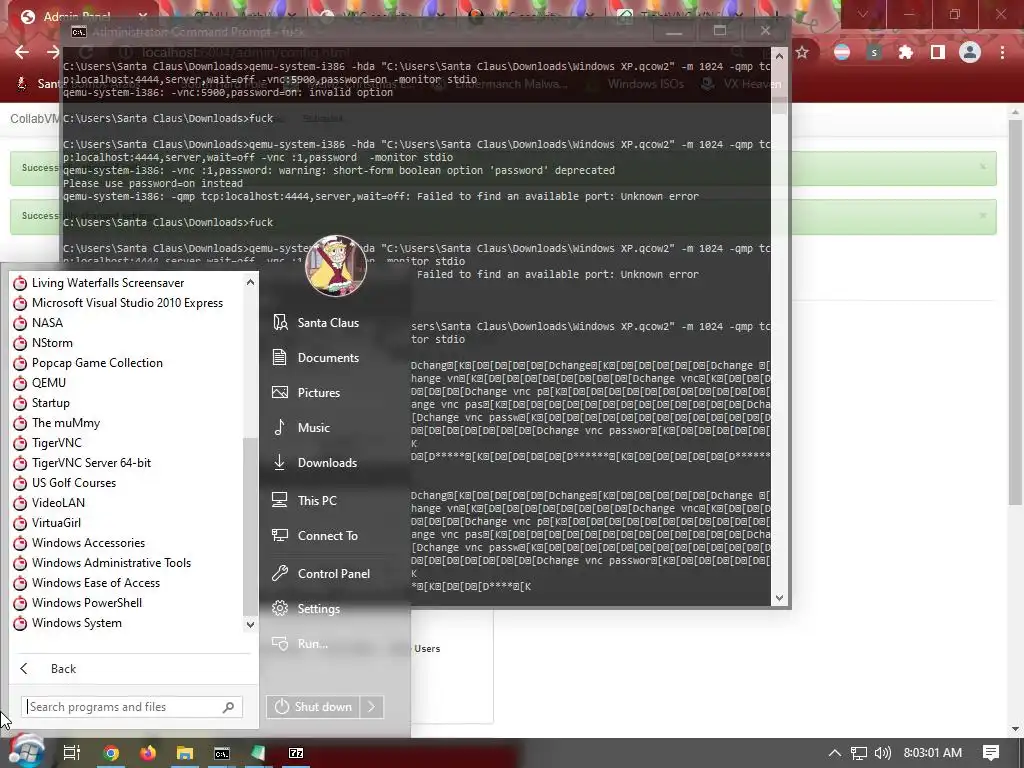Screen dimensions: 1024x768
Task: Click Chrome back arrow
Action: [x=22, y=52]
